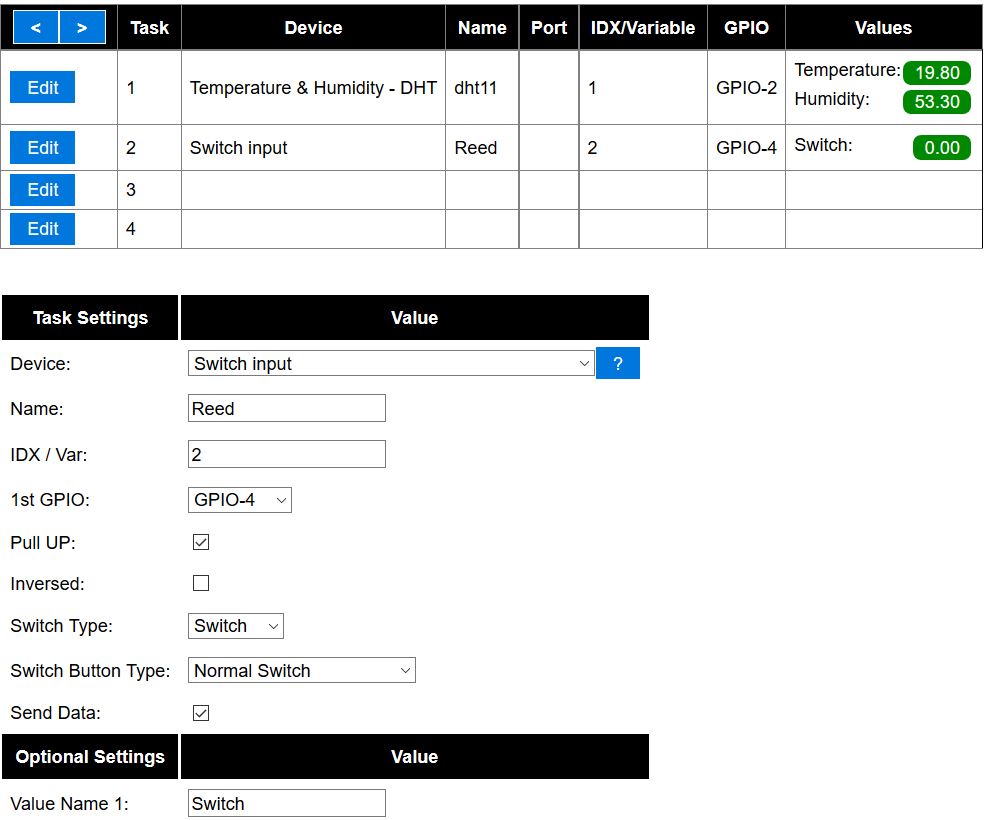995x820 pixels.
Task: Expand Switch Button Type dropdown
Action: 301,671
